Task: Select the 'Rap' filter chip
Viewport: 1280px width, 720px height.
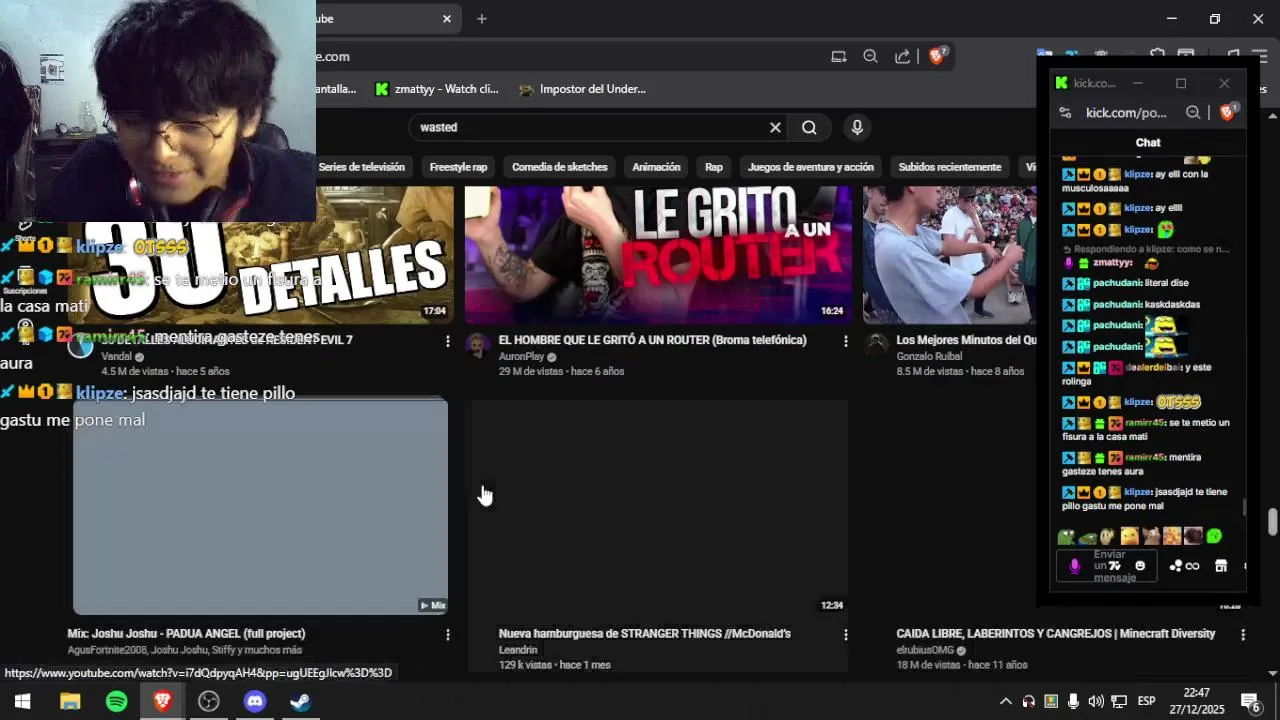Action: 714,167
